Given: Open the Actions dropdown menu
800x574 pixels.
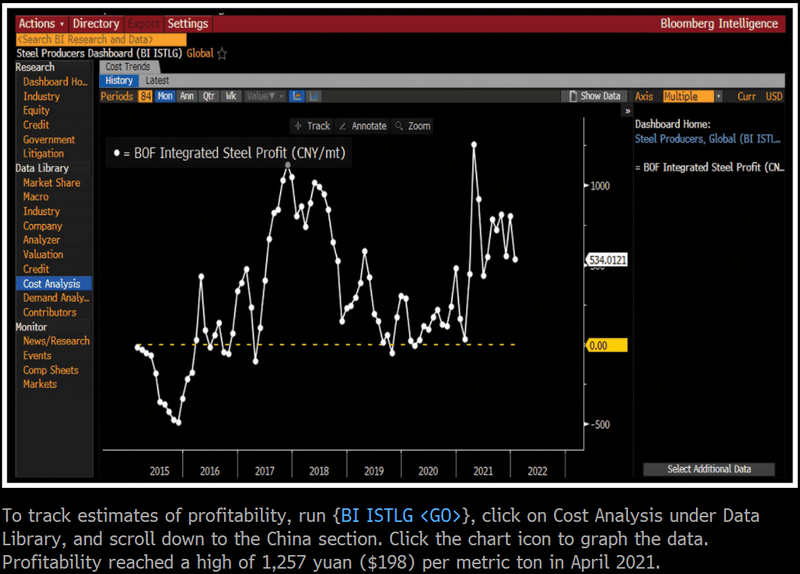Looking at the screenshot, I should (42, 23).
